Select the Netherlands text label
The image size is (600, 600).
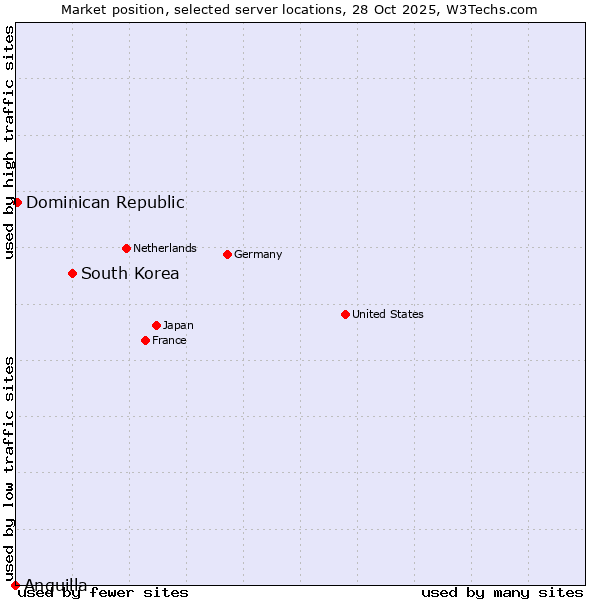(164, 248)
